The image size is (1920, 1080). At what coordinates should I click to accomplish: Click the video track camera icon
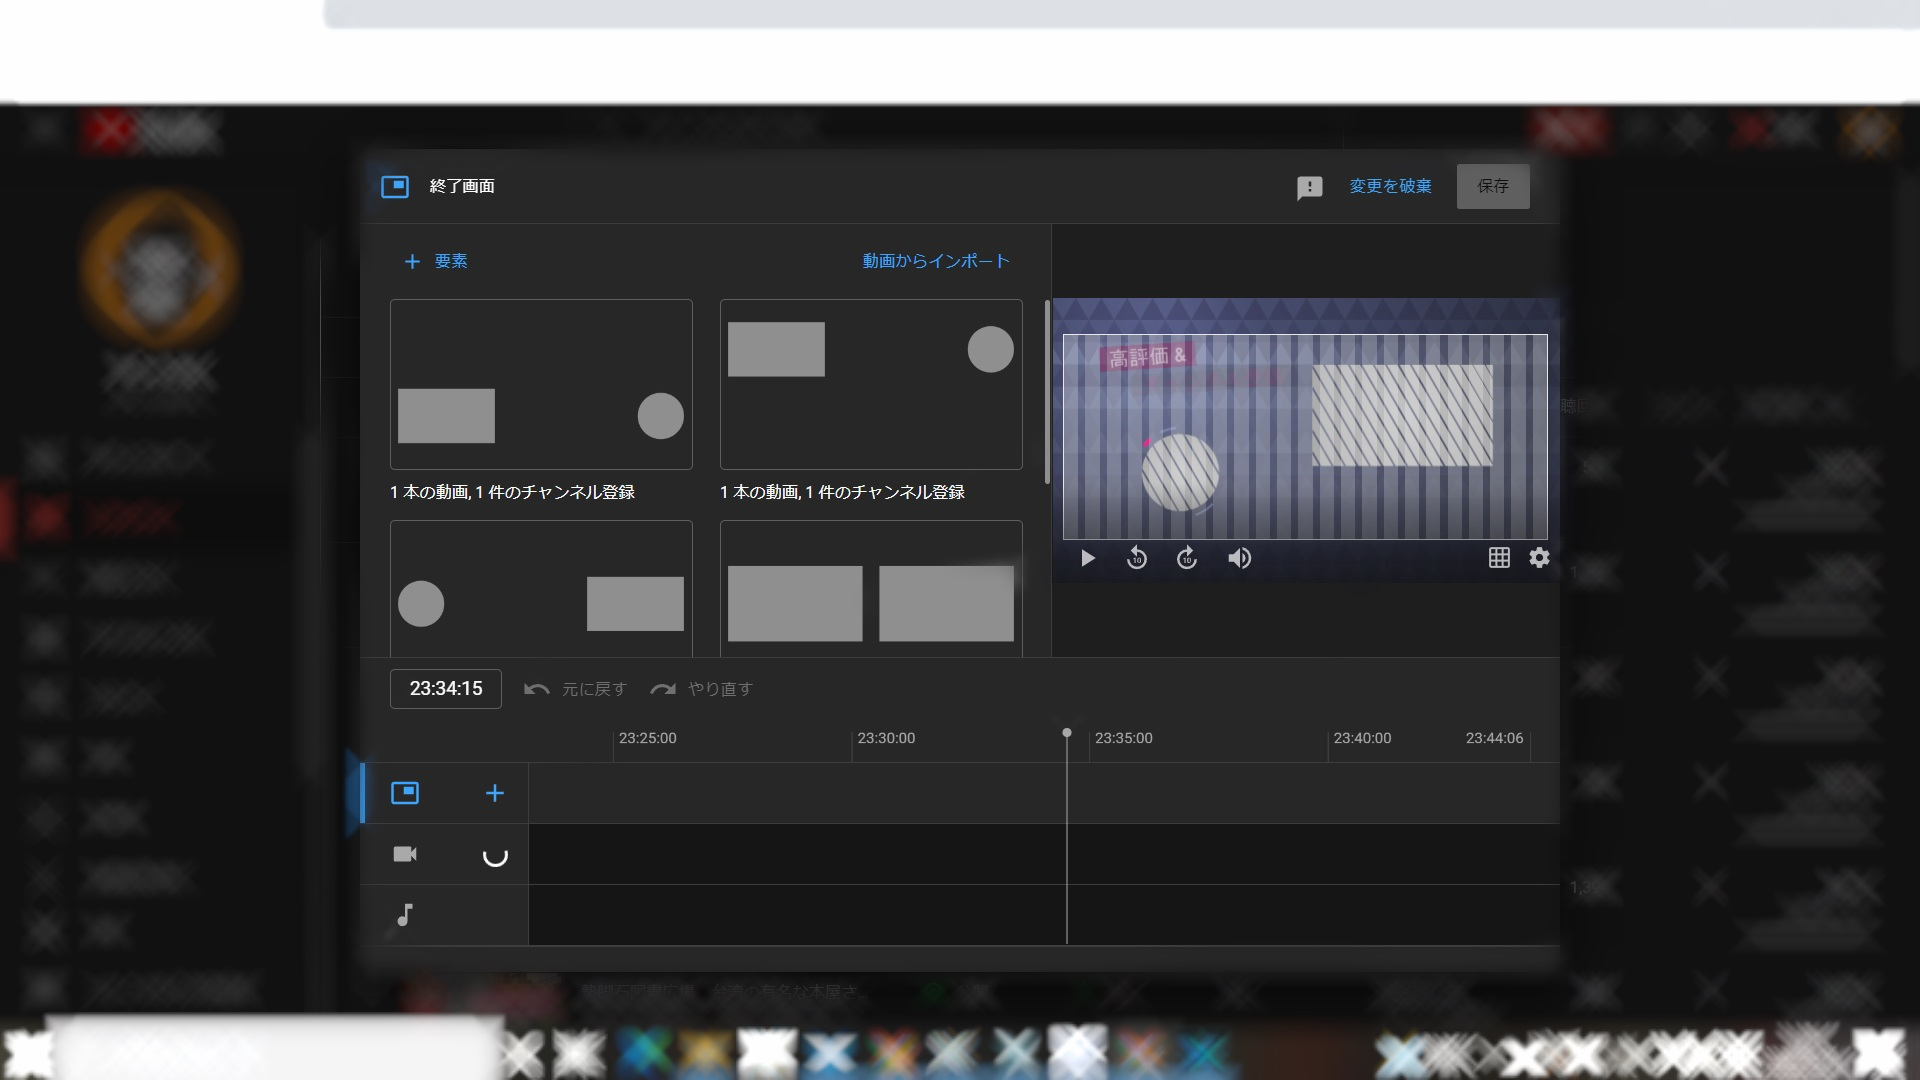pos(405,854)
